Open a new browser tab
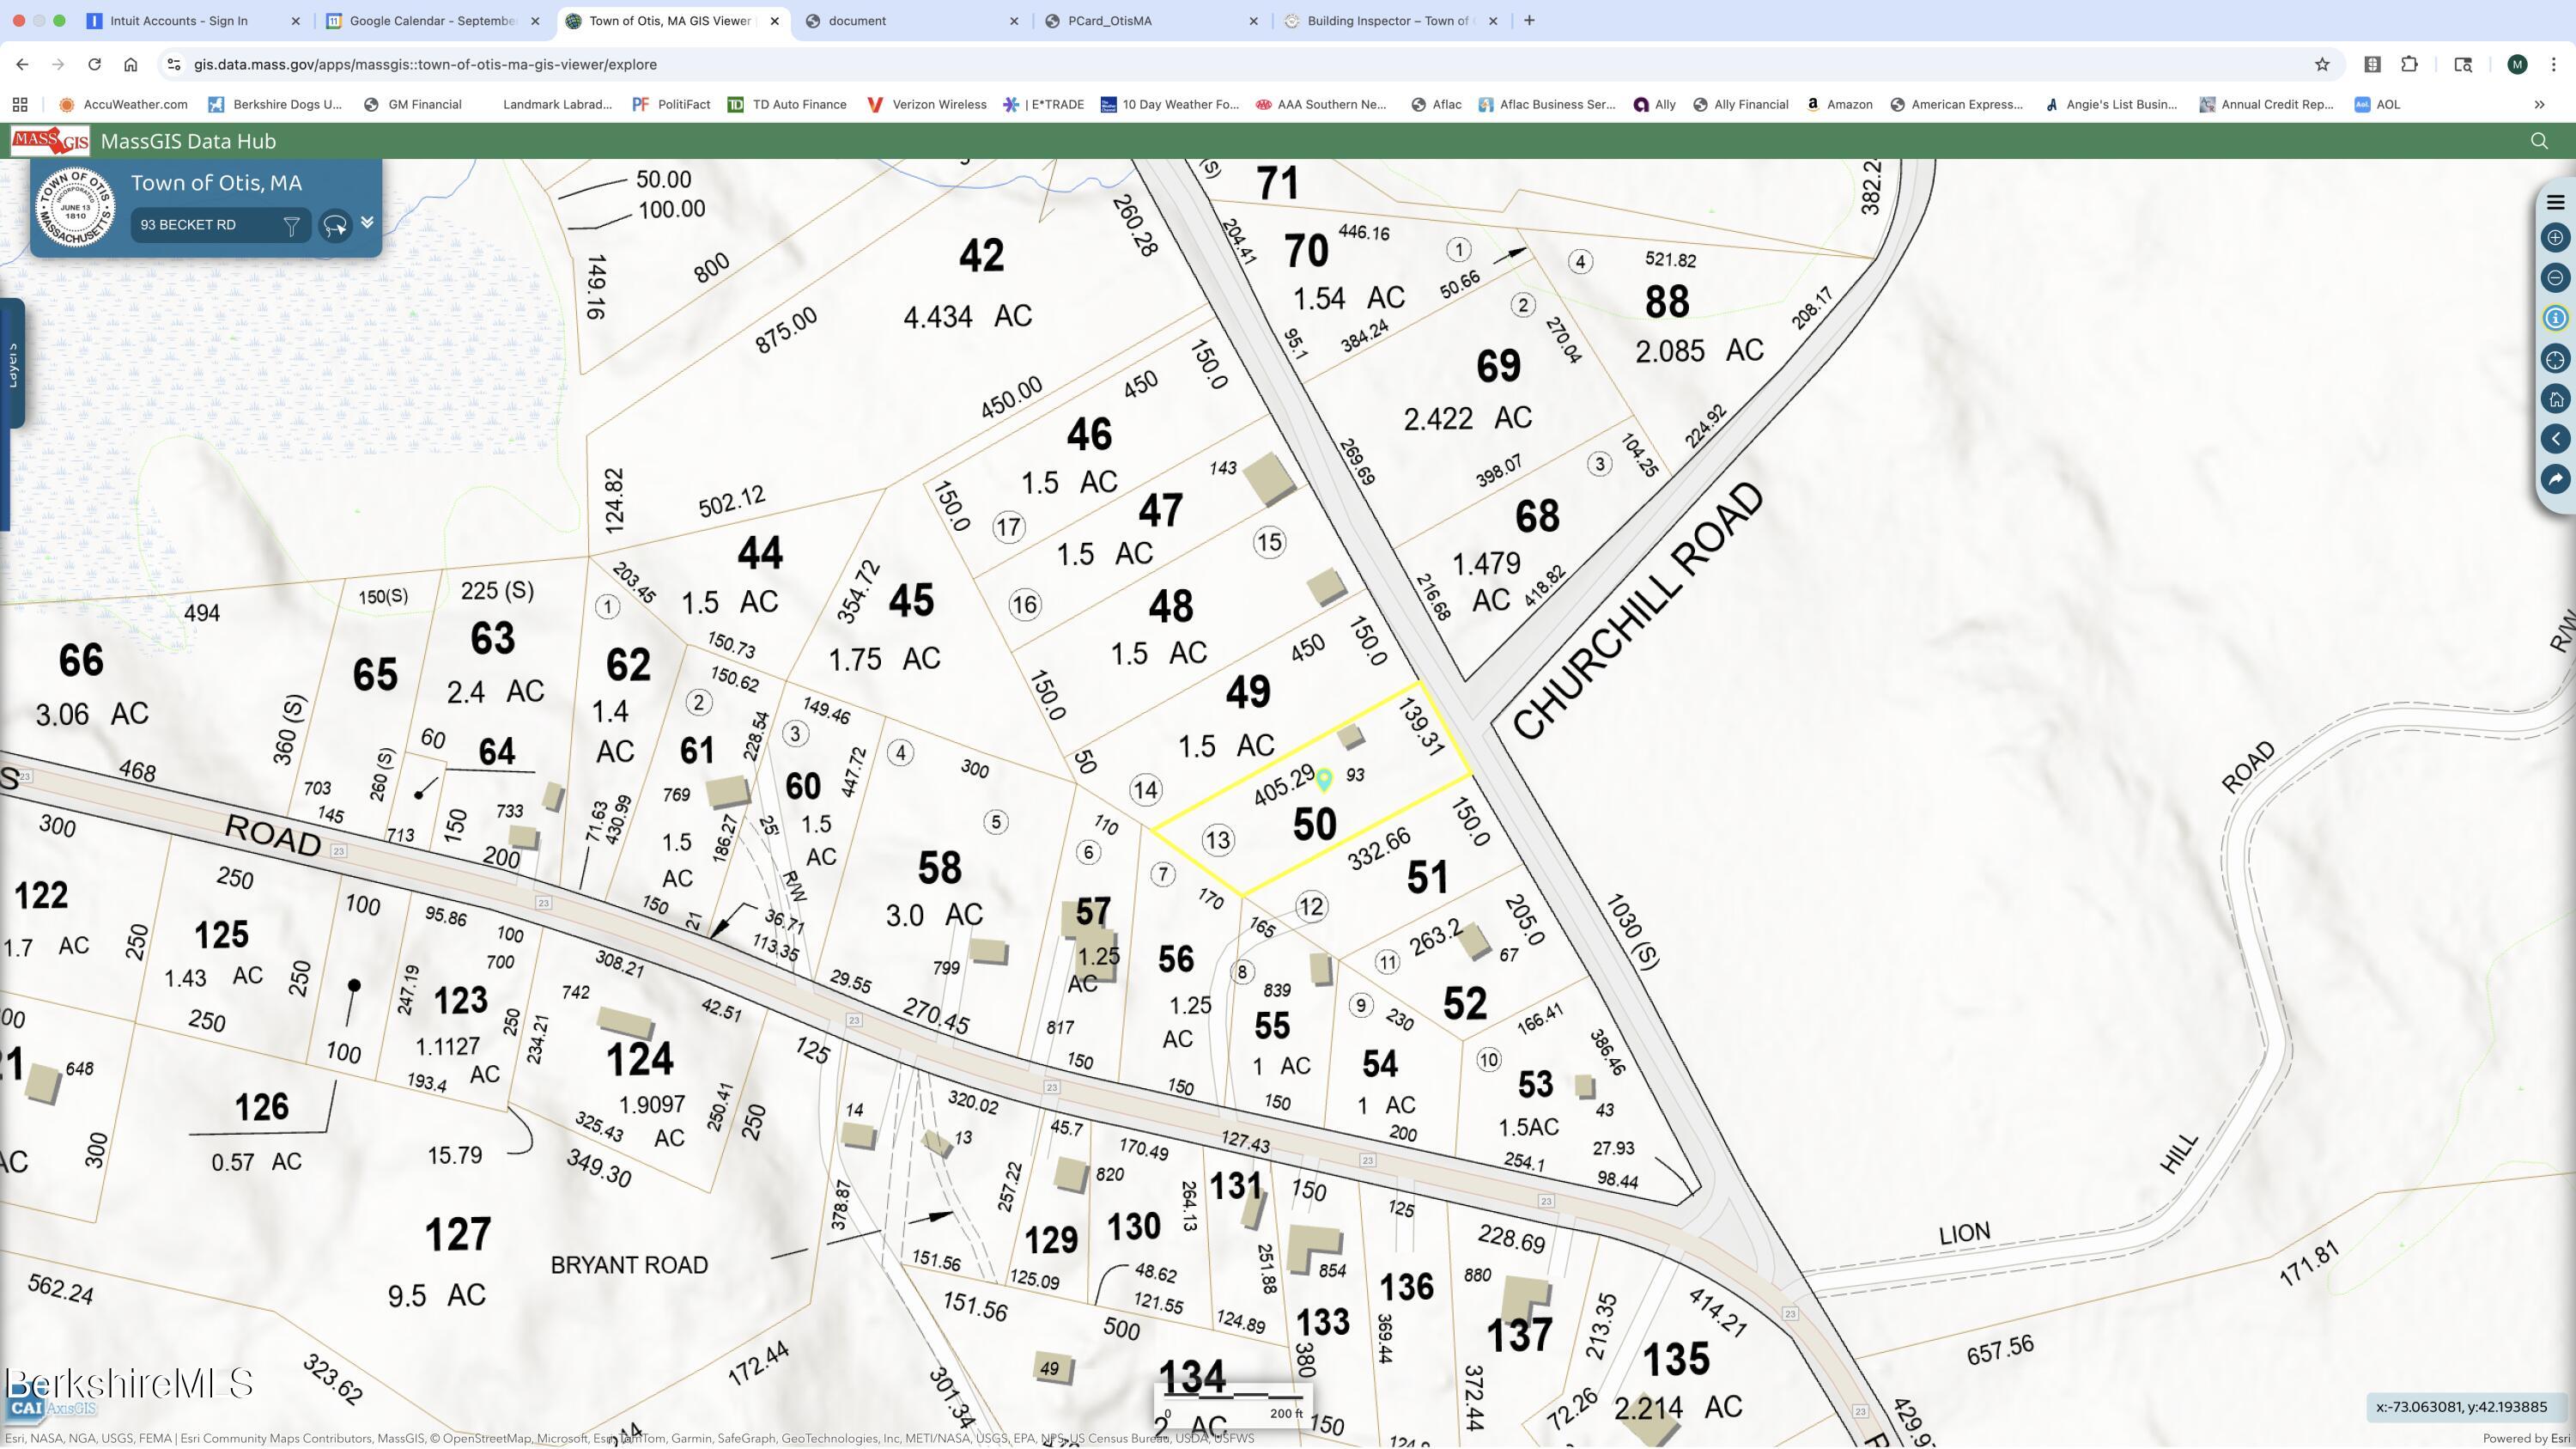The width and height of the screenshot is (2576, 1449). click(1528, 20)
